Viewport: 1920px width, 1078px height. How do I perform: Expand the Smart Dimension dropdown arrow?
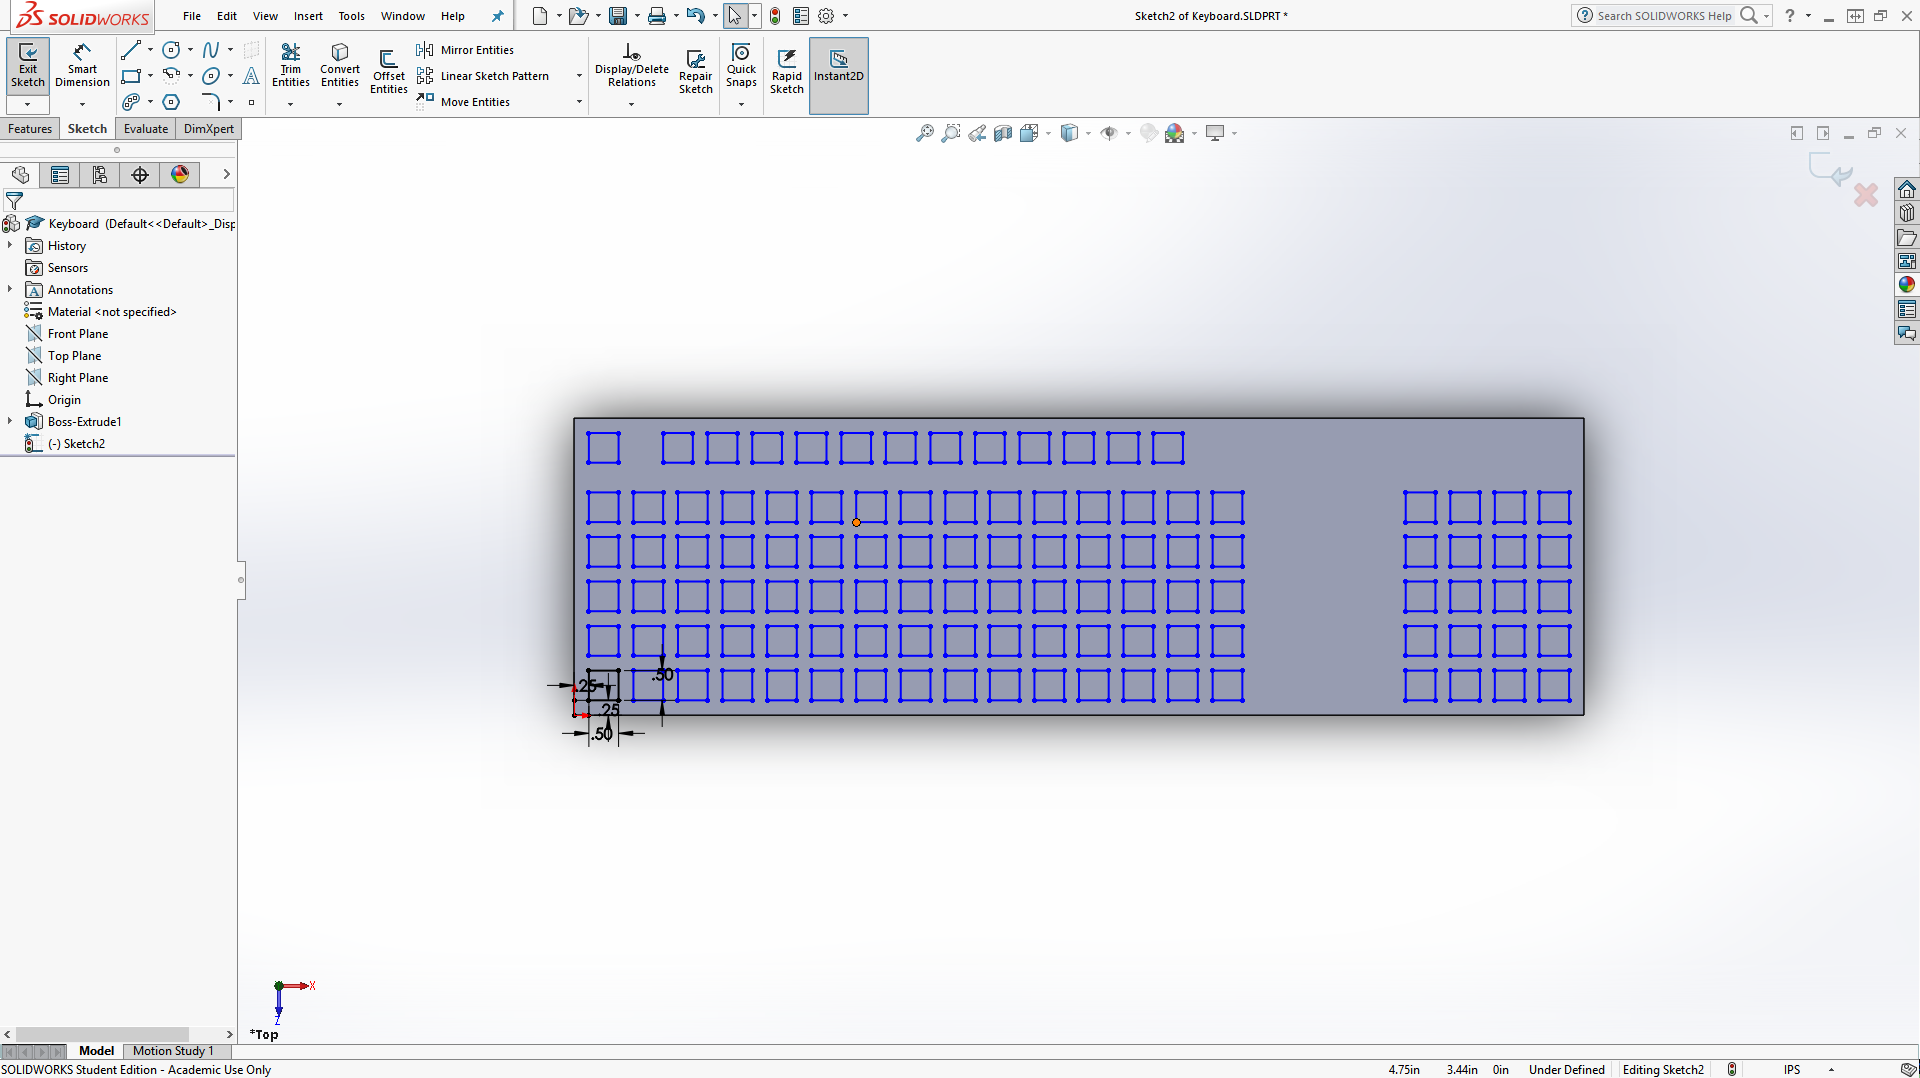pyautogui.click(x=82, y=104)
